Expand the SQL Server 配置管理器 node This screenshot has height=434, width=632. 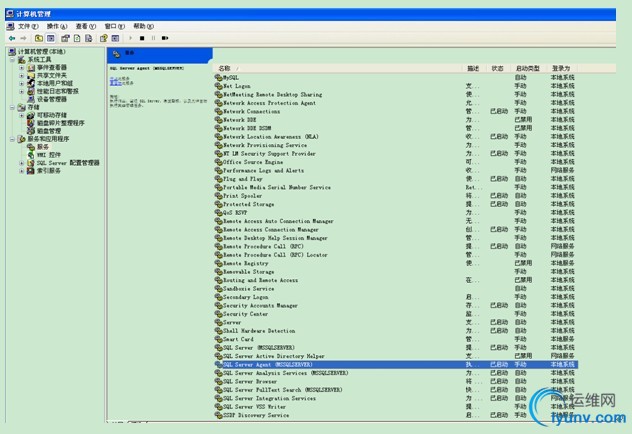[21, 163]
